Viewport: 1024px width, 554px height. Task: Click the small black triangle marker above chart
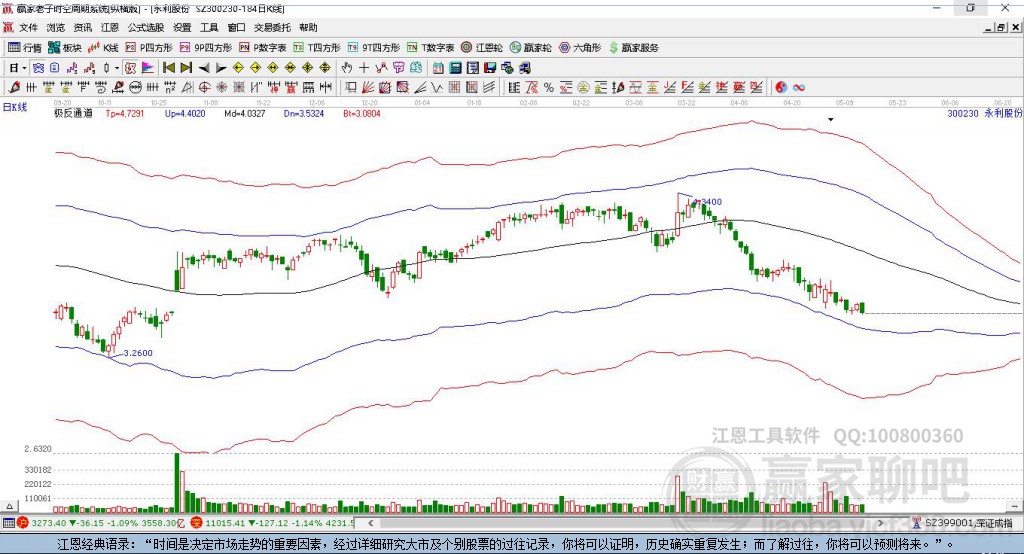click(831, 120)
